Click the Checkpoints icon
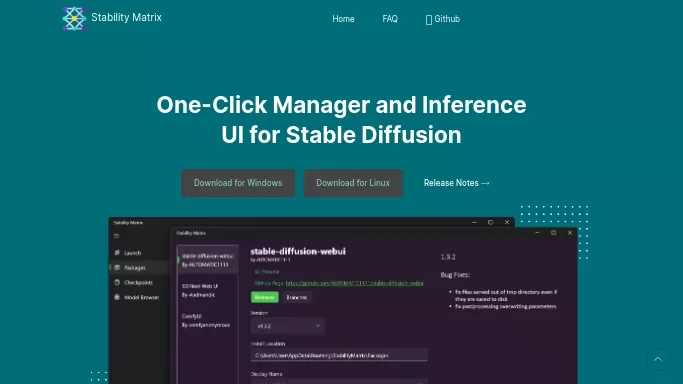Screen dimensions: 683x384 pyautogui.click(x=117, y=283)
